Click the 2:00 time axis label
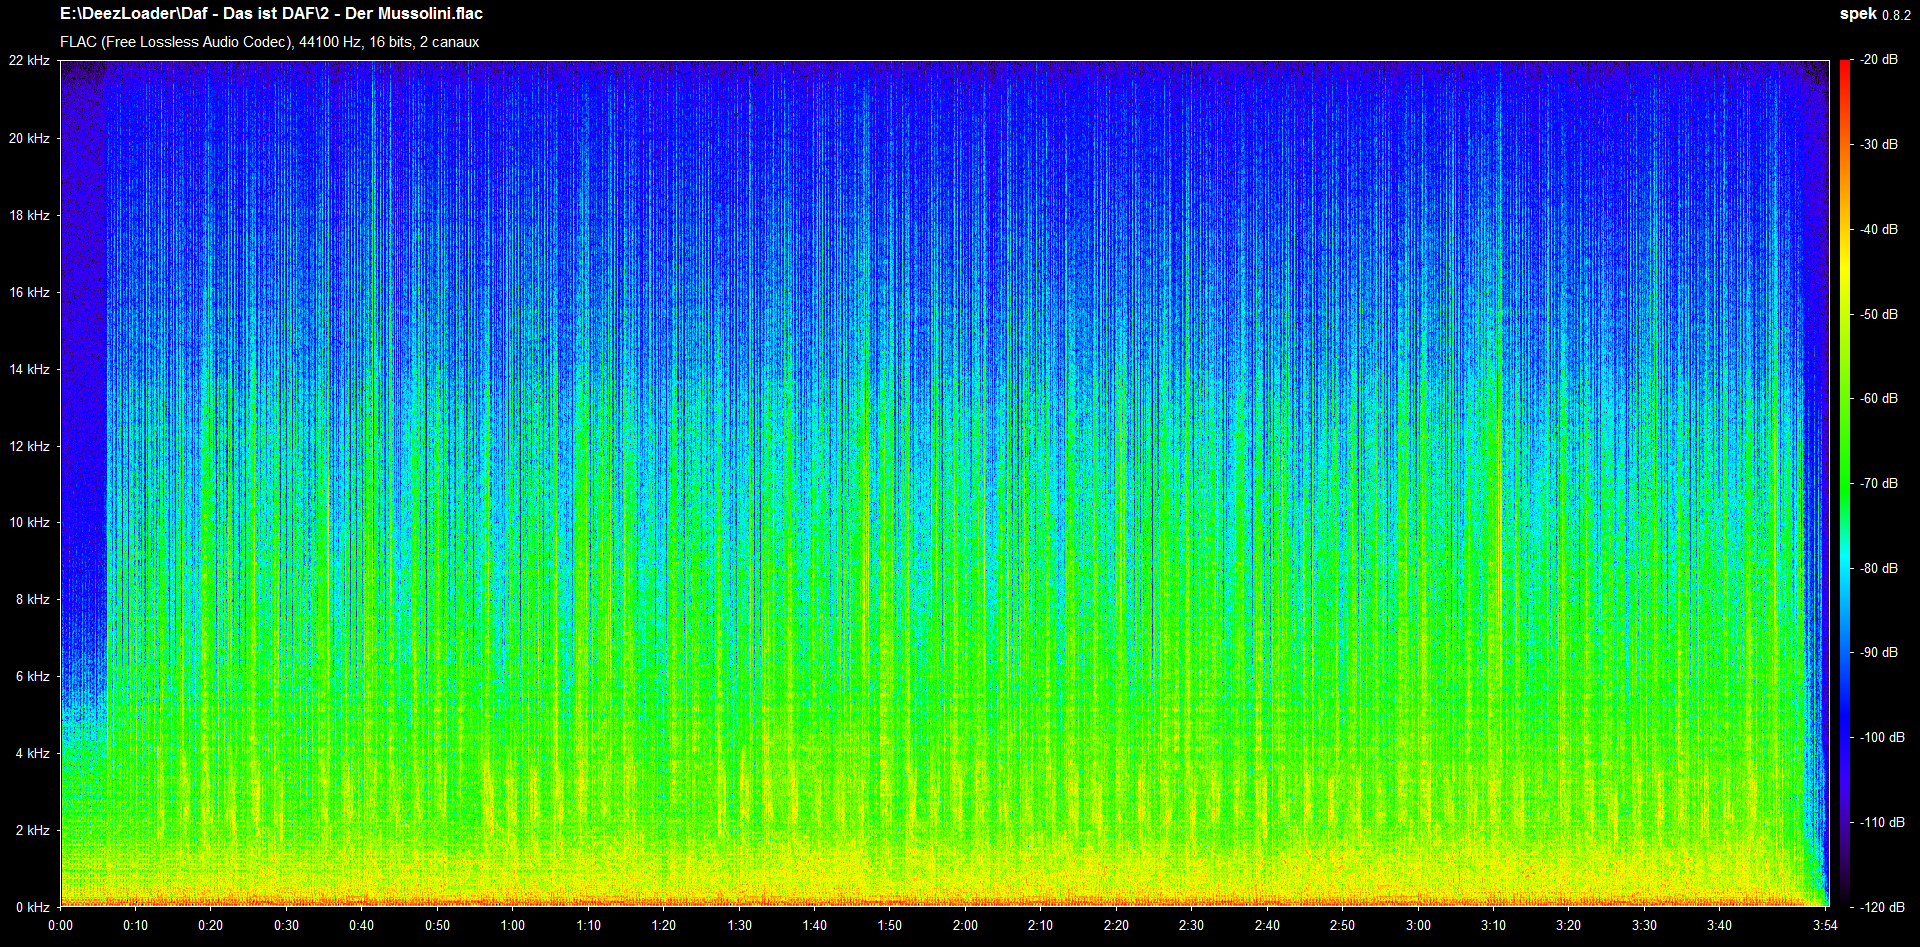This screenshot has width=1920, height=947. point(965,925)
